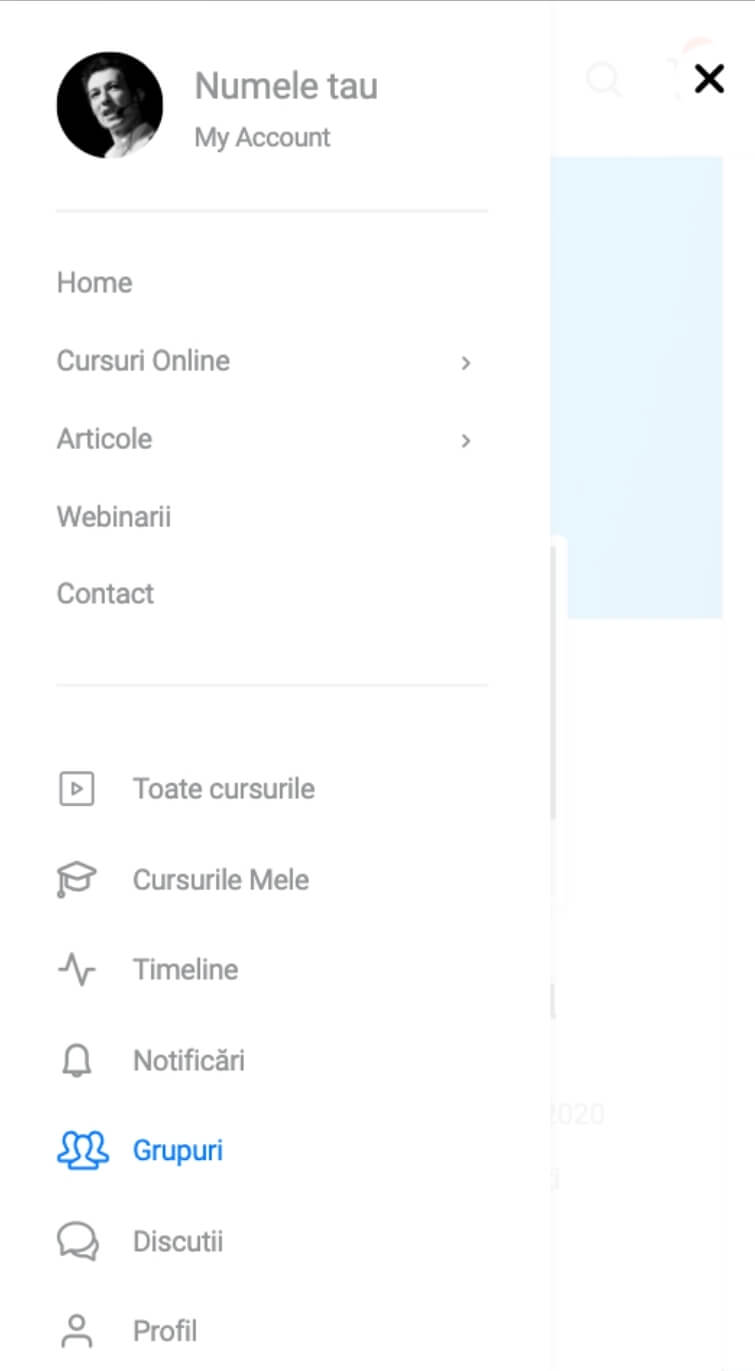The image size is (755, 1371).
Task: Expand the Articole submenu
Action: pyautogui.click(x=465, y=440)
